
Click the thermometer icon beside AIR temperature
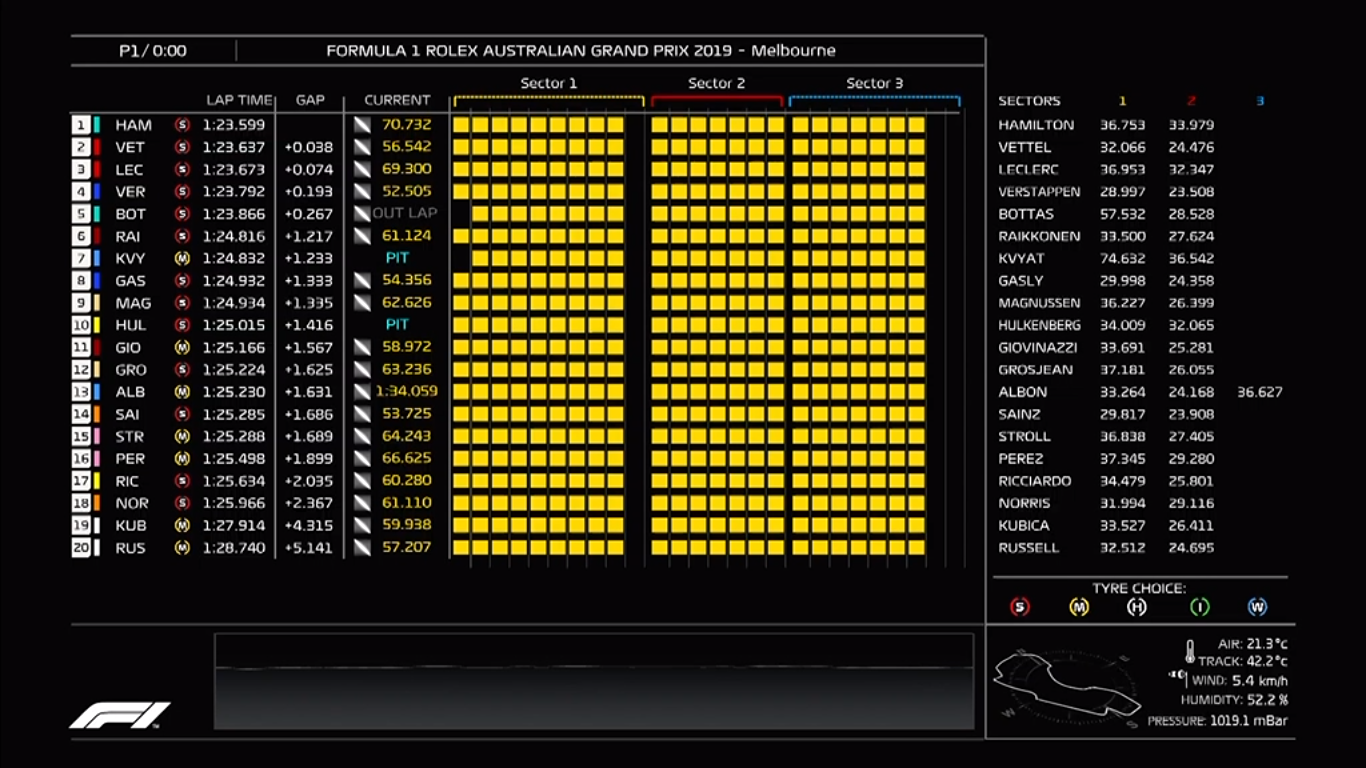click(1190, 653)
